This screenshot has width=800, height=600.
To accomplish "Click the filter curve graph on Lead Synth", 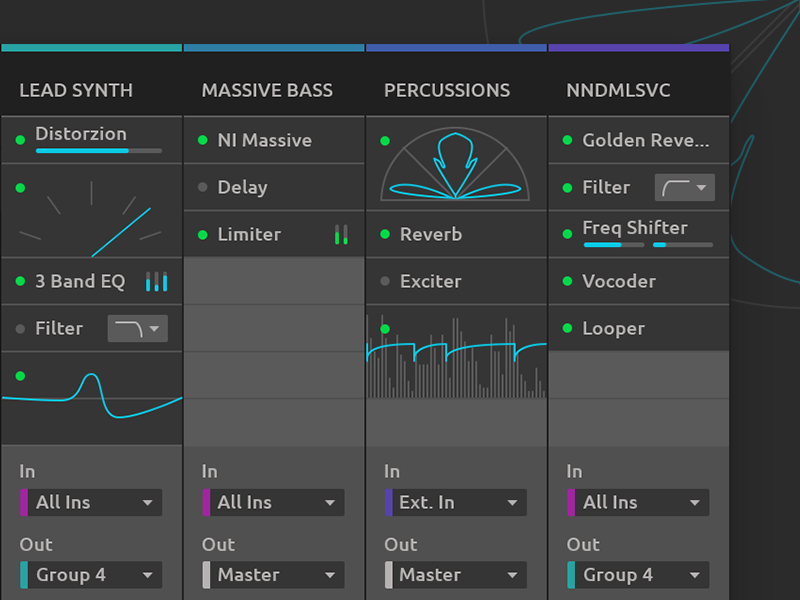I will pos(91,393).
